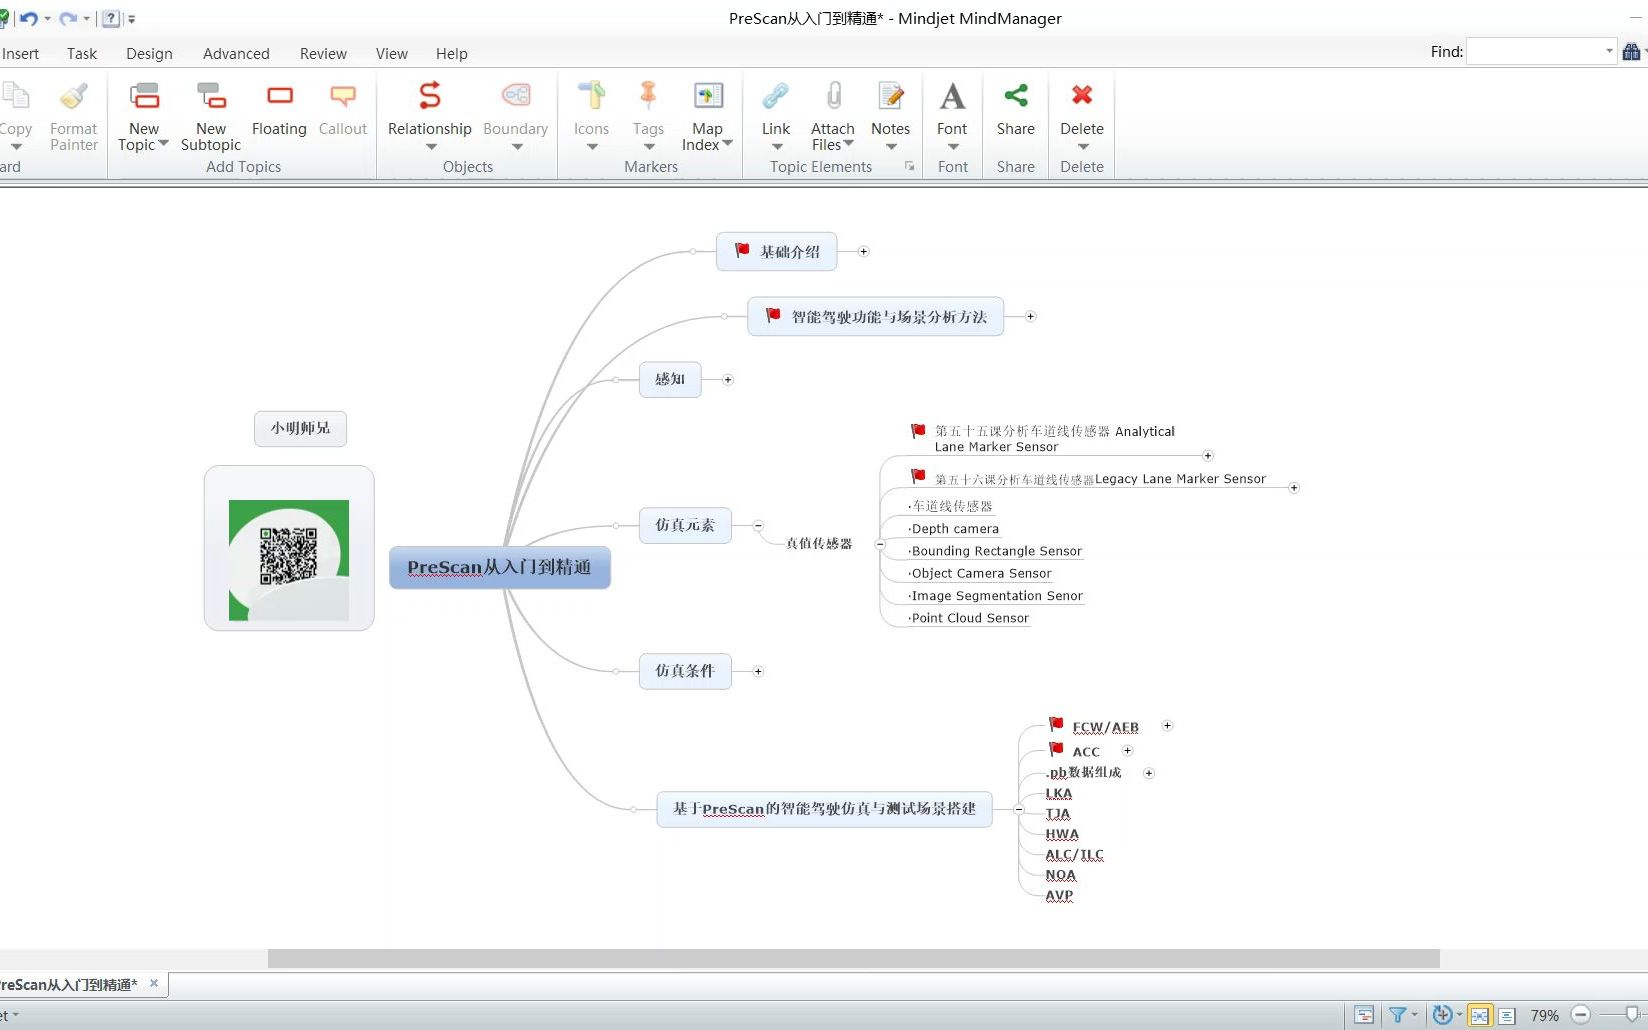Screen dimensions: 1648x1030
Task: Add a Callout topic
Action: [343, 109]
